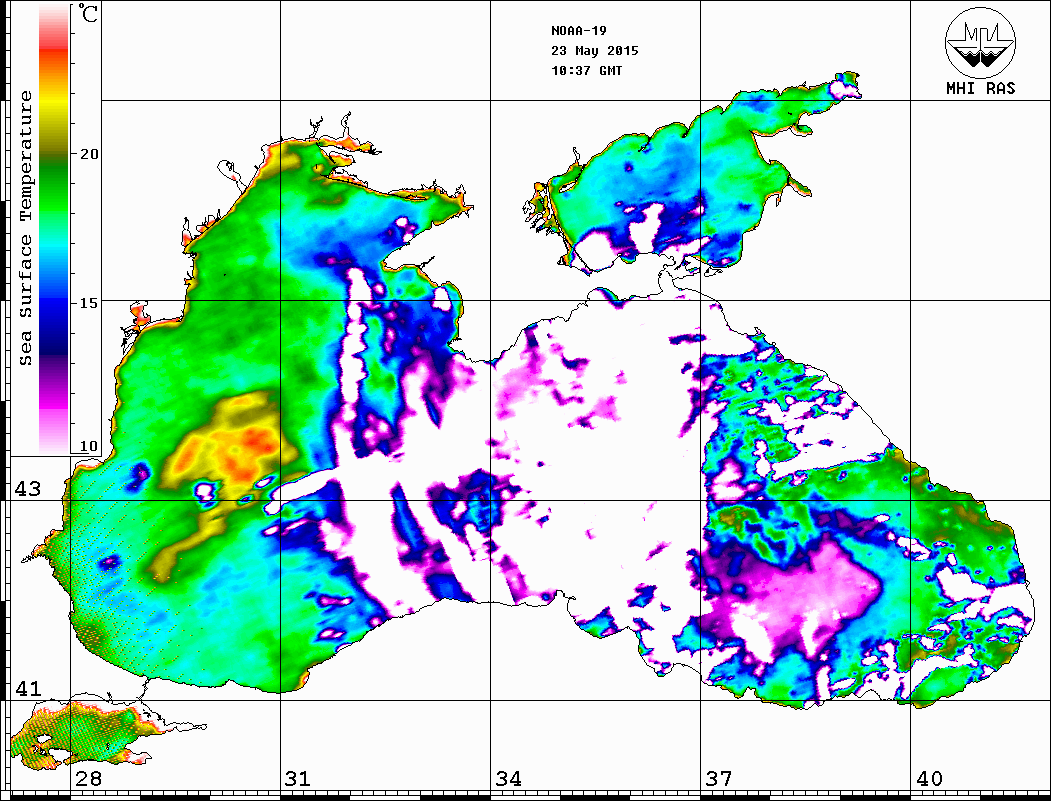1051x801 pixels.
Task: Select the NOAA-19 satellite name text
Action: click(x=578, y=30)
